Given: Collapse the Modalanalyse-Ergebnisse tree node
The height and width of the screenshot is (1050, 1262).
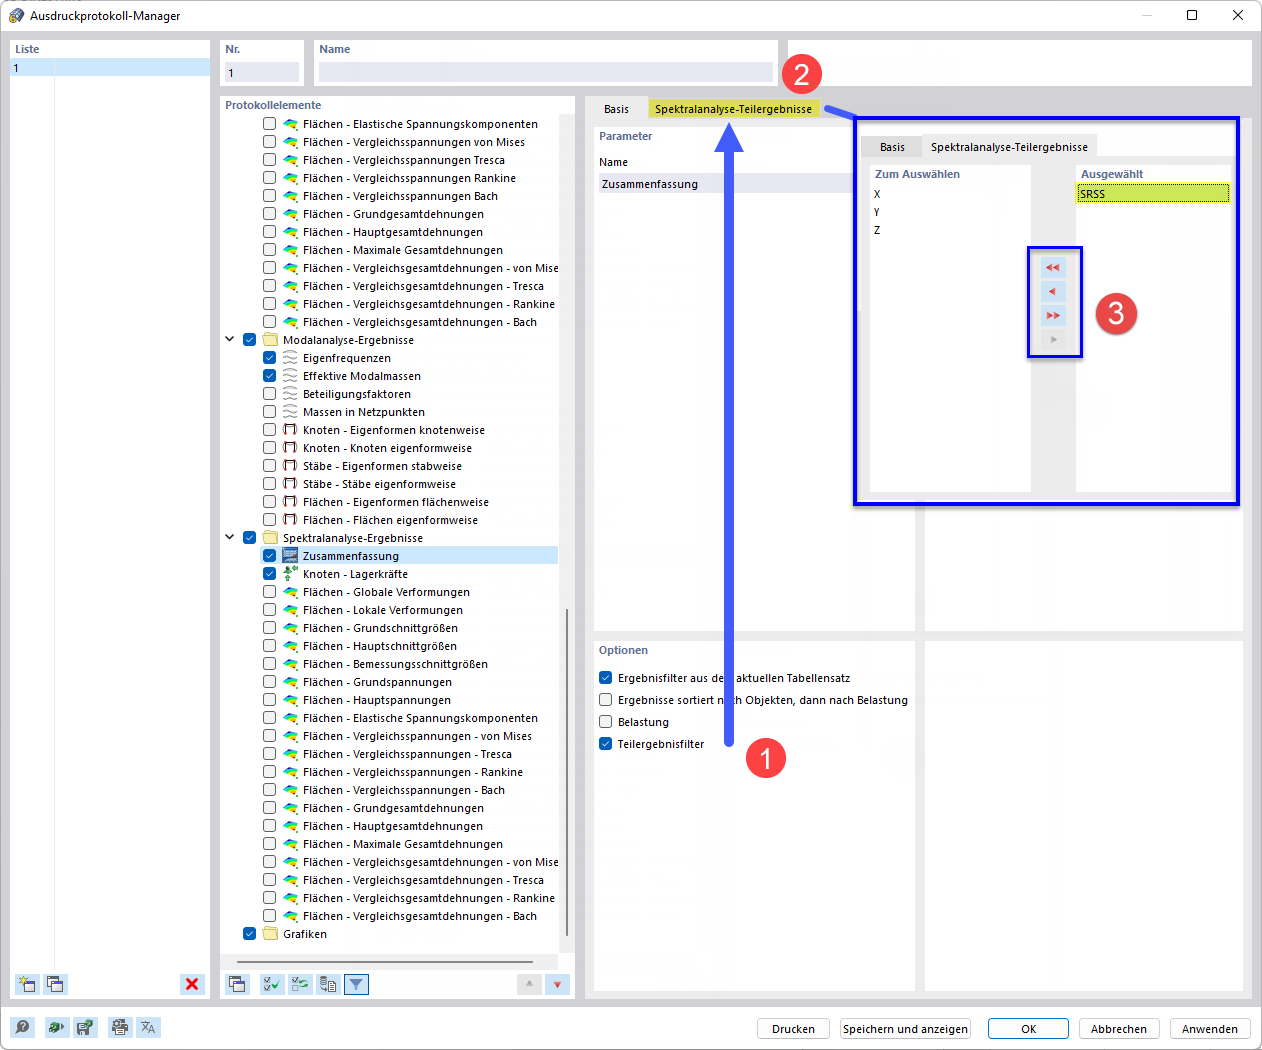Looking at the screenshot, I should (230, 340).
